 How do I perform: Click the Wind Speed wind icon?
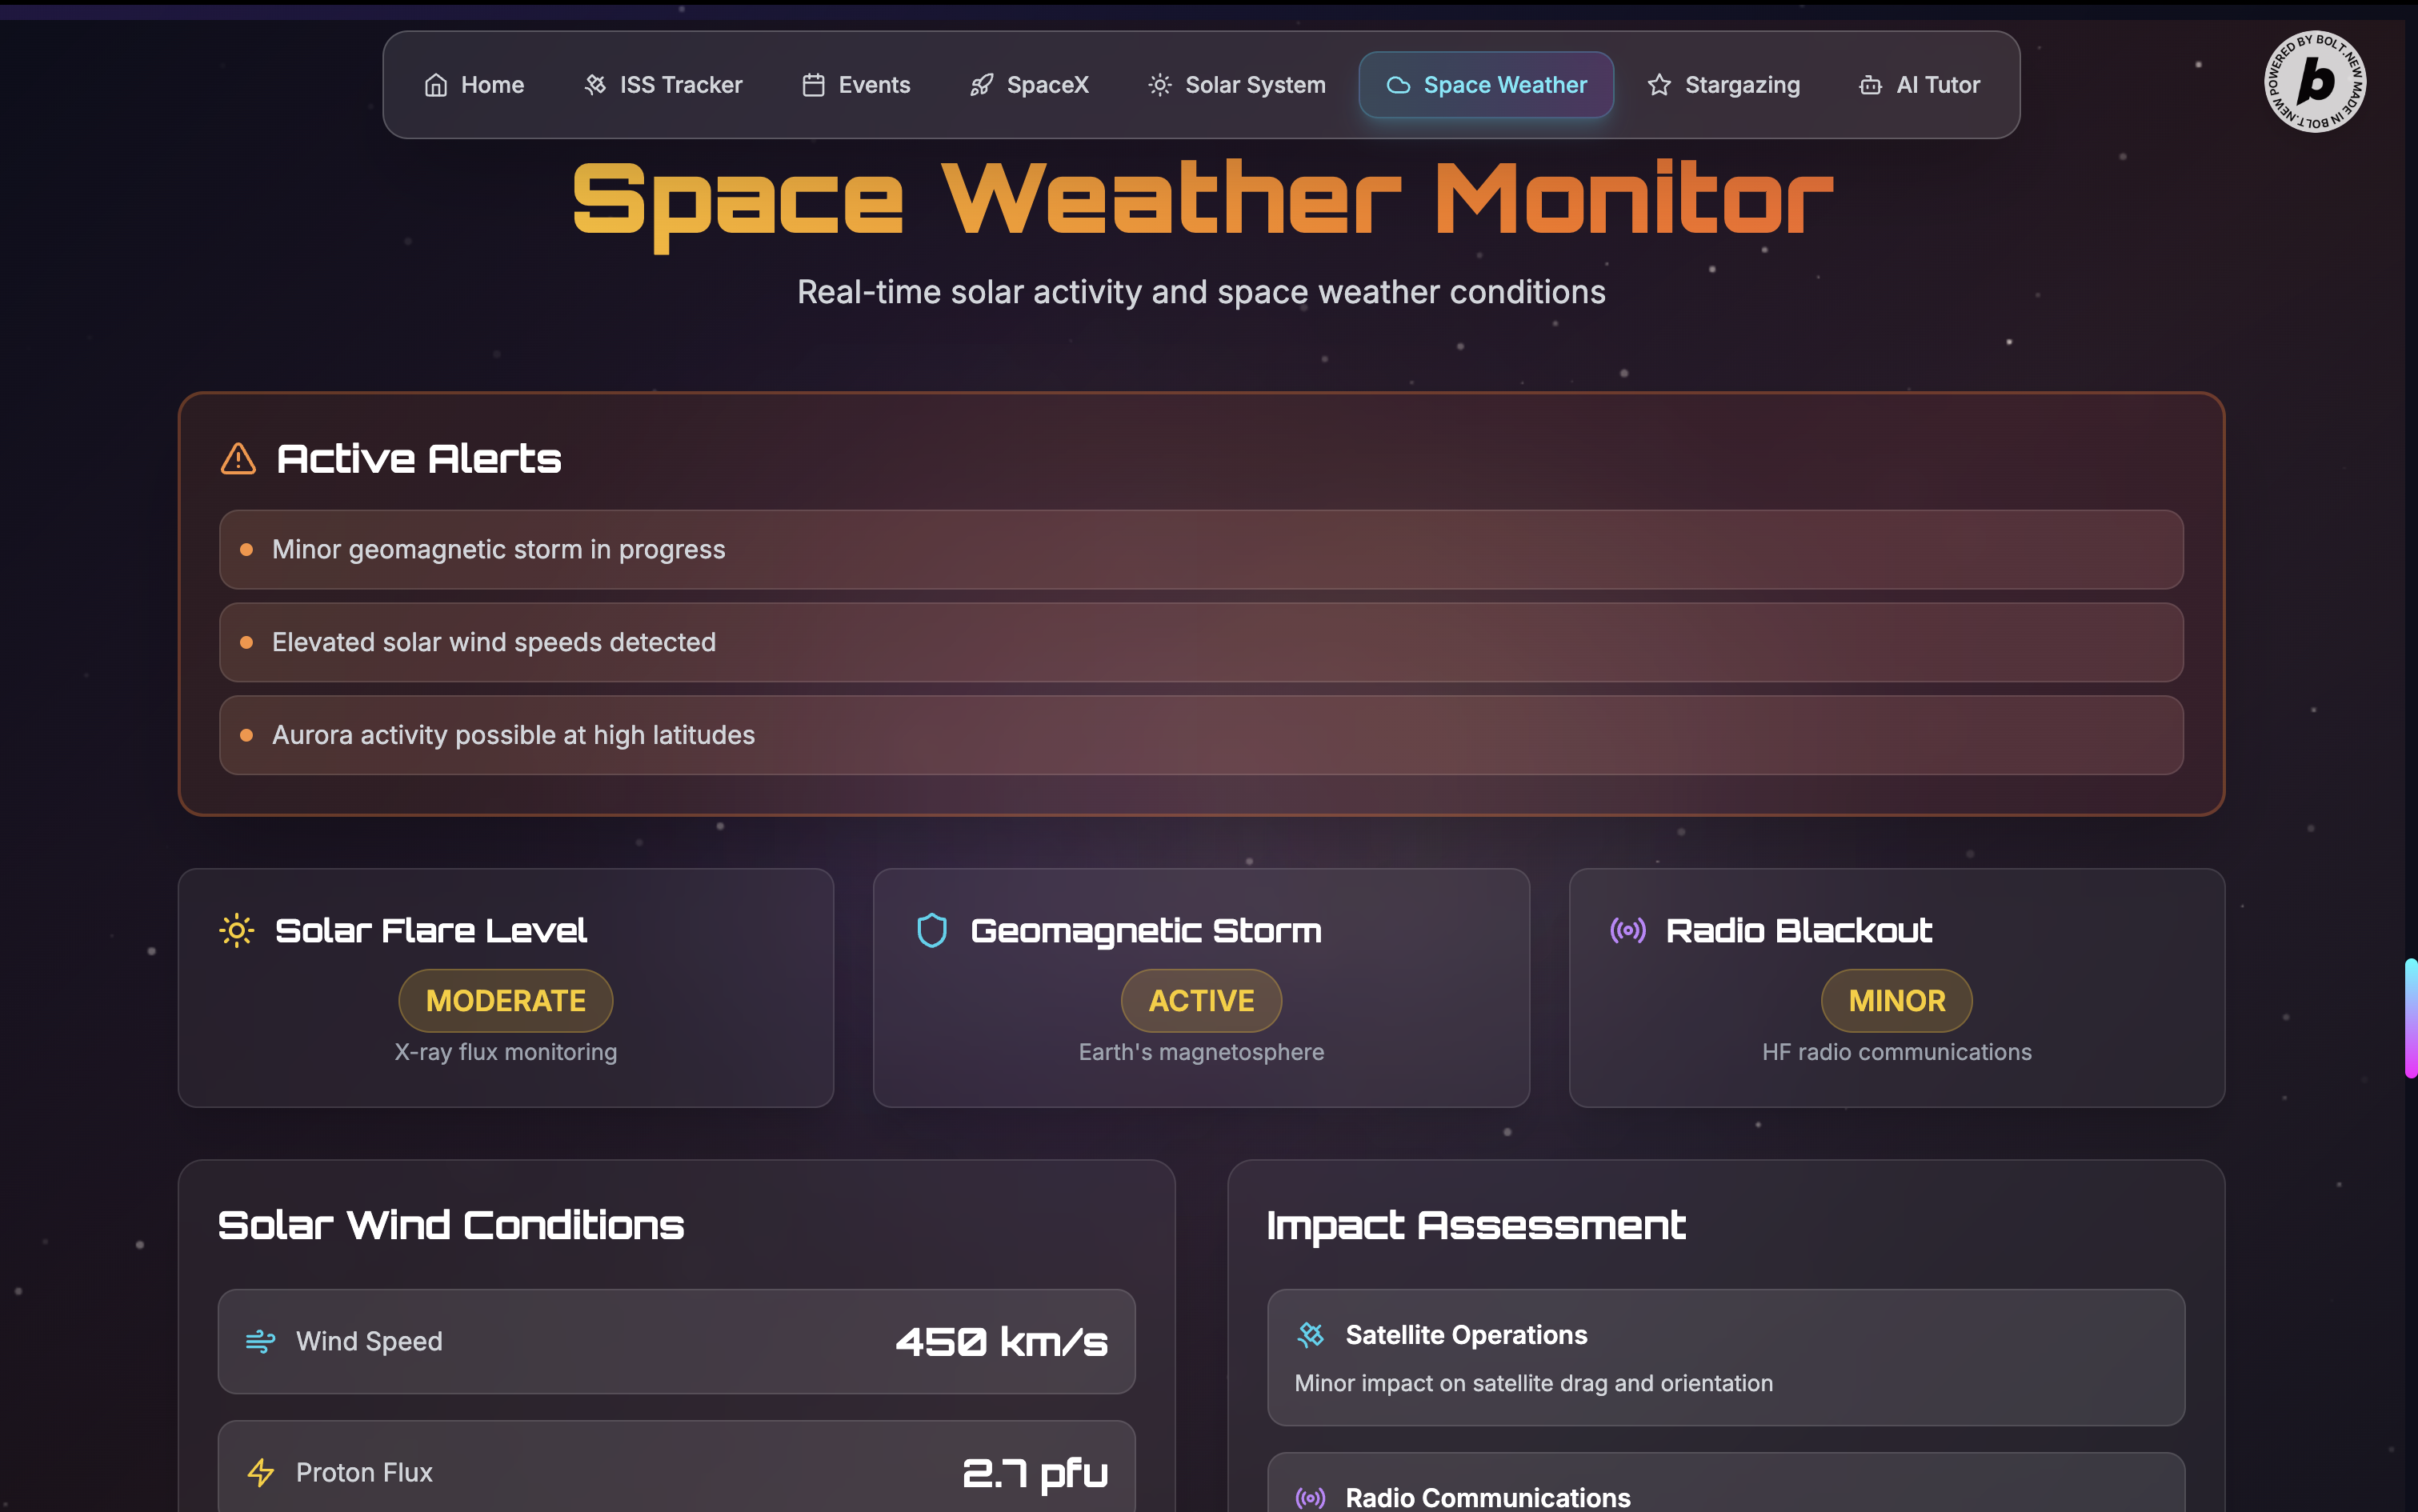point(260,1341)
